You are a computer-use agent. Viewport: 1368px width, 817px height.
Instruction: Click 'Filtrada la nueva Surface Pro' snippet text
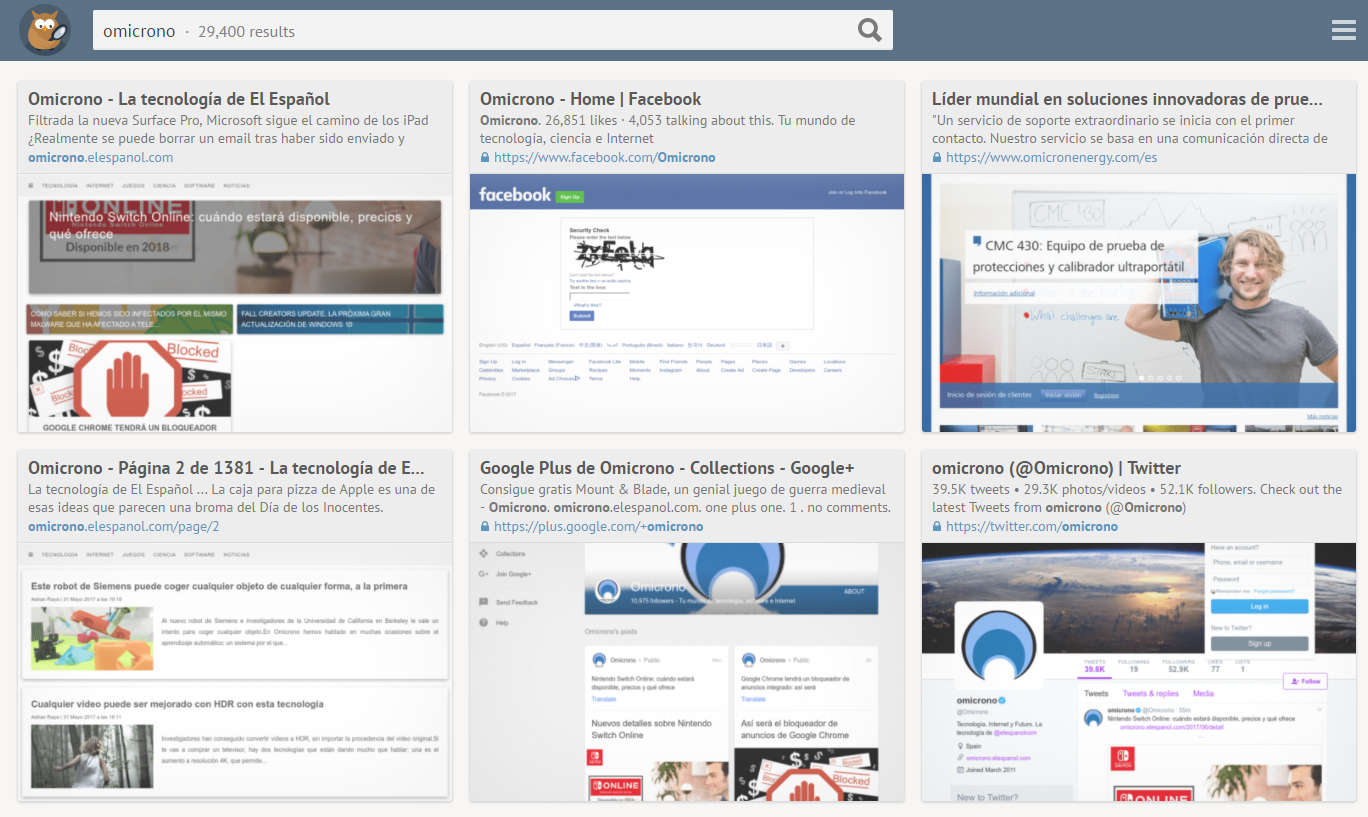[x=228, y=129]
